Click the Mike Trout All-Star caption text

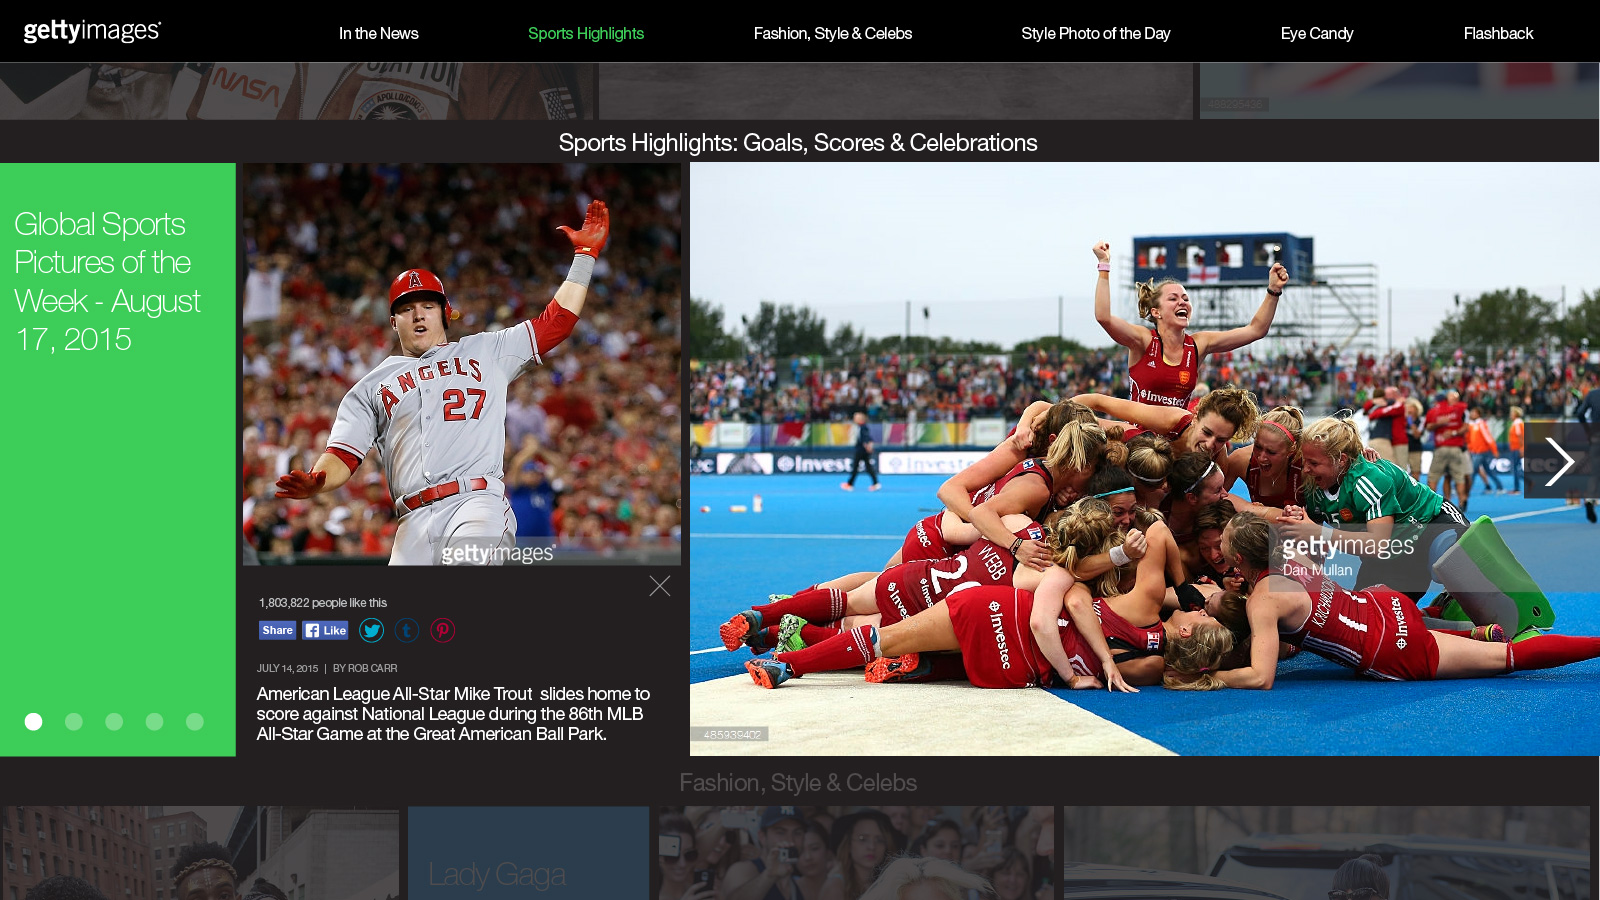pos(453,714)
